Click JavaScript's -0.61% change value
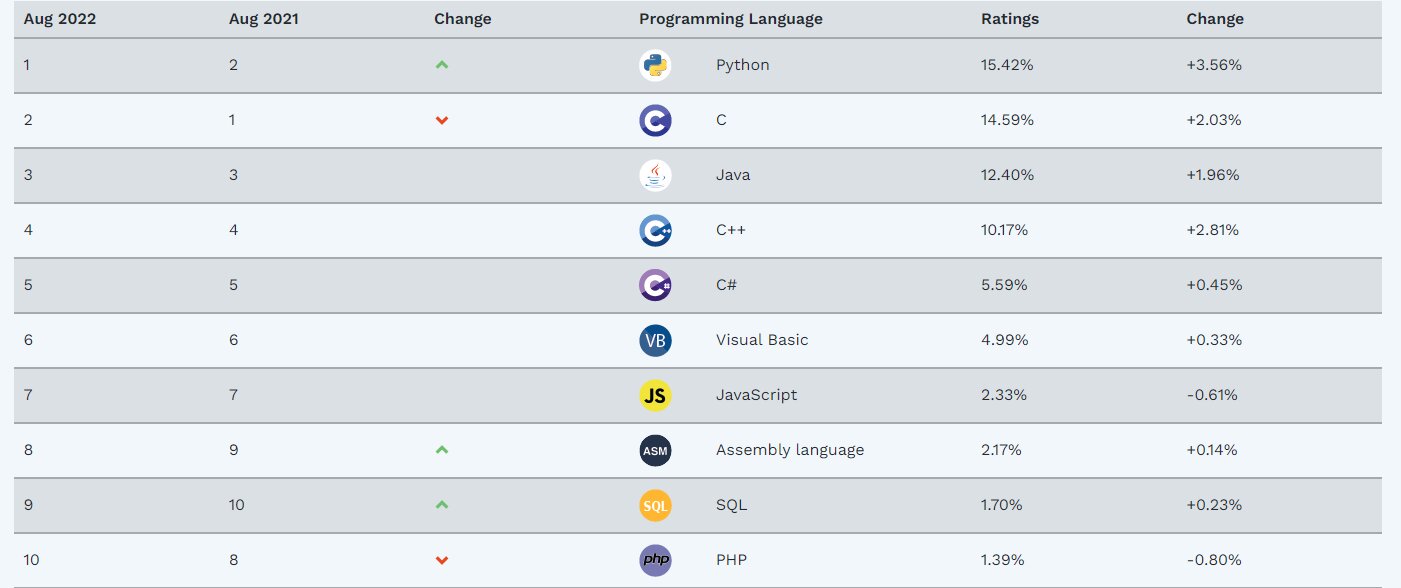 (1212, 395)
